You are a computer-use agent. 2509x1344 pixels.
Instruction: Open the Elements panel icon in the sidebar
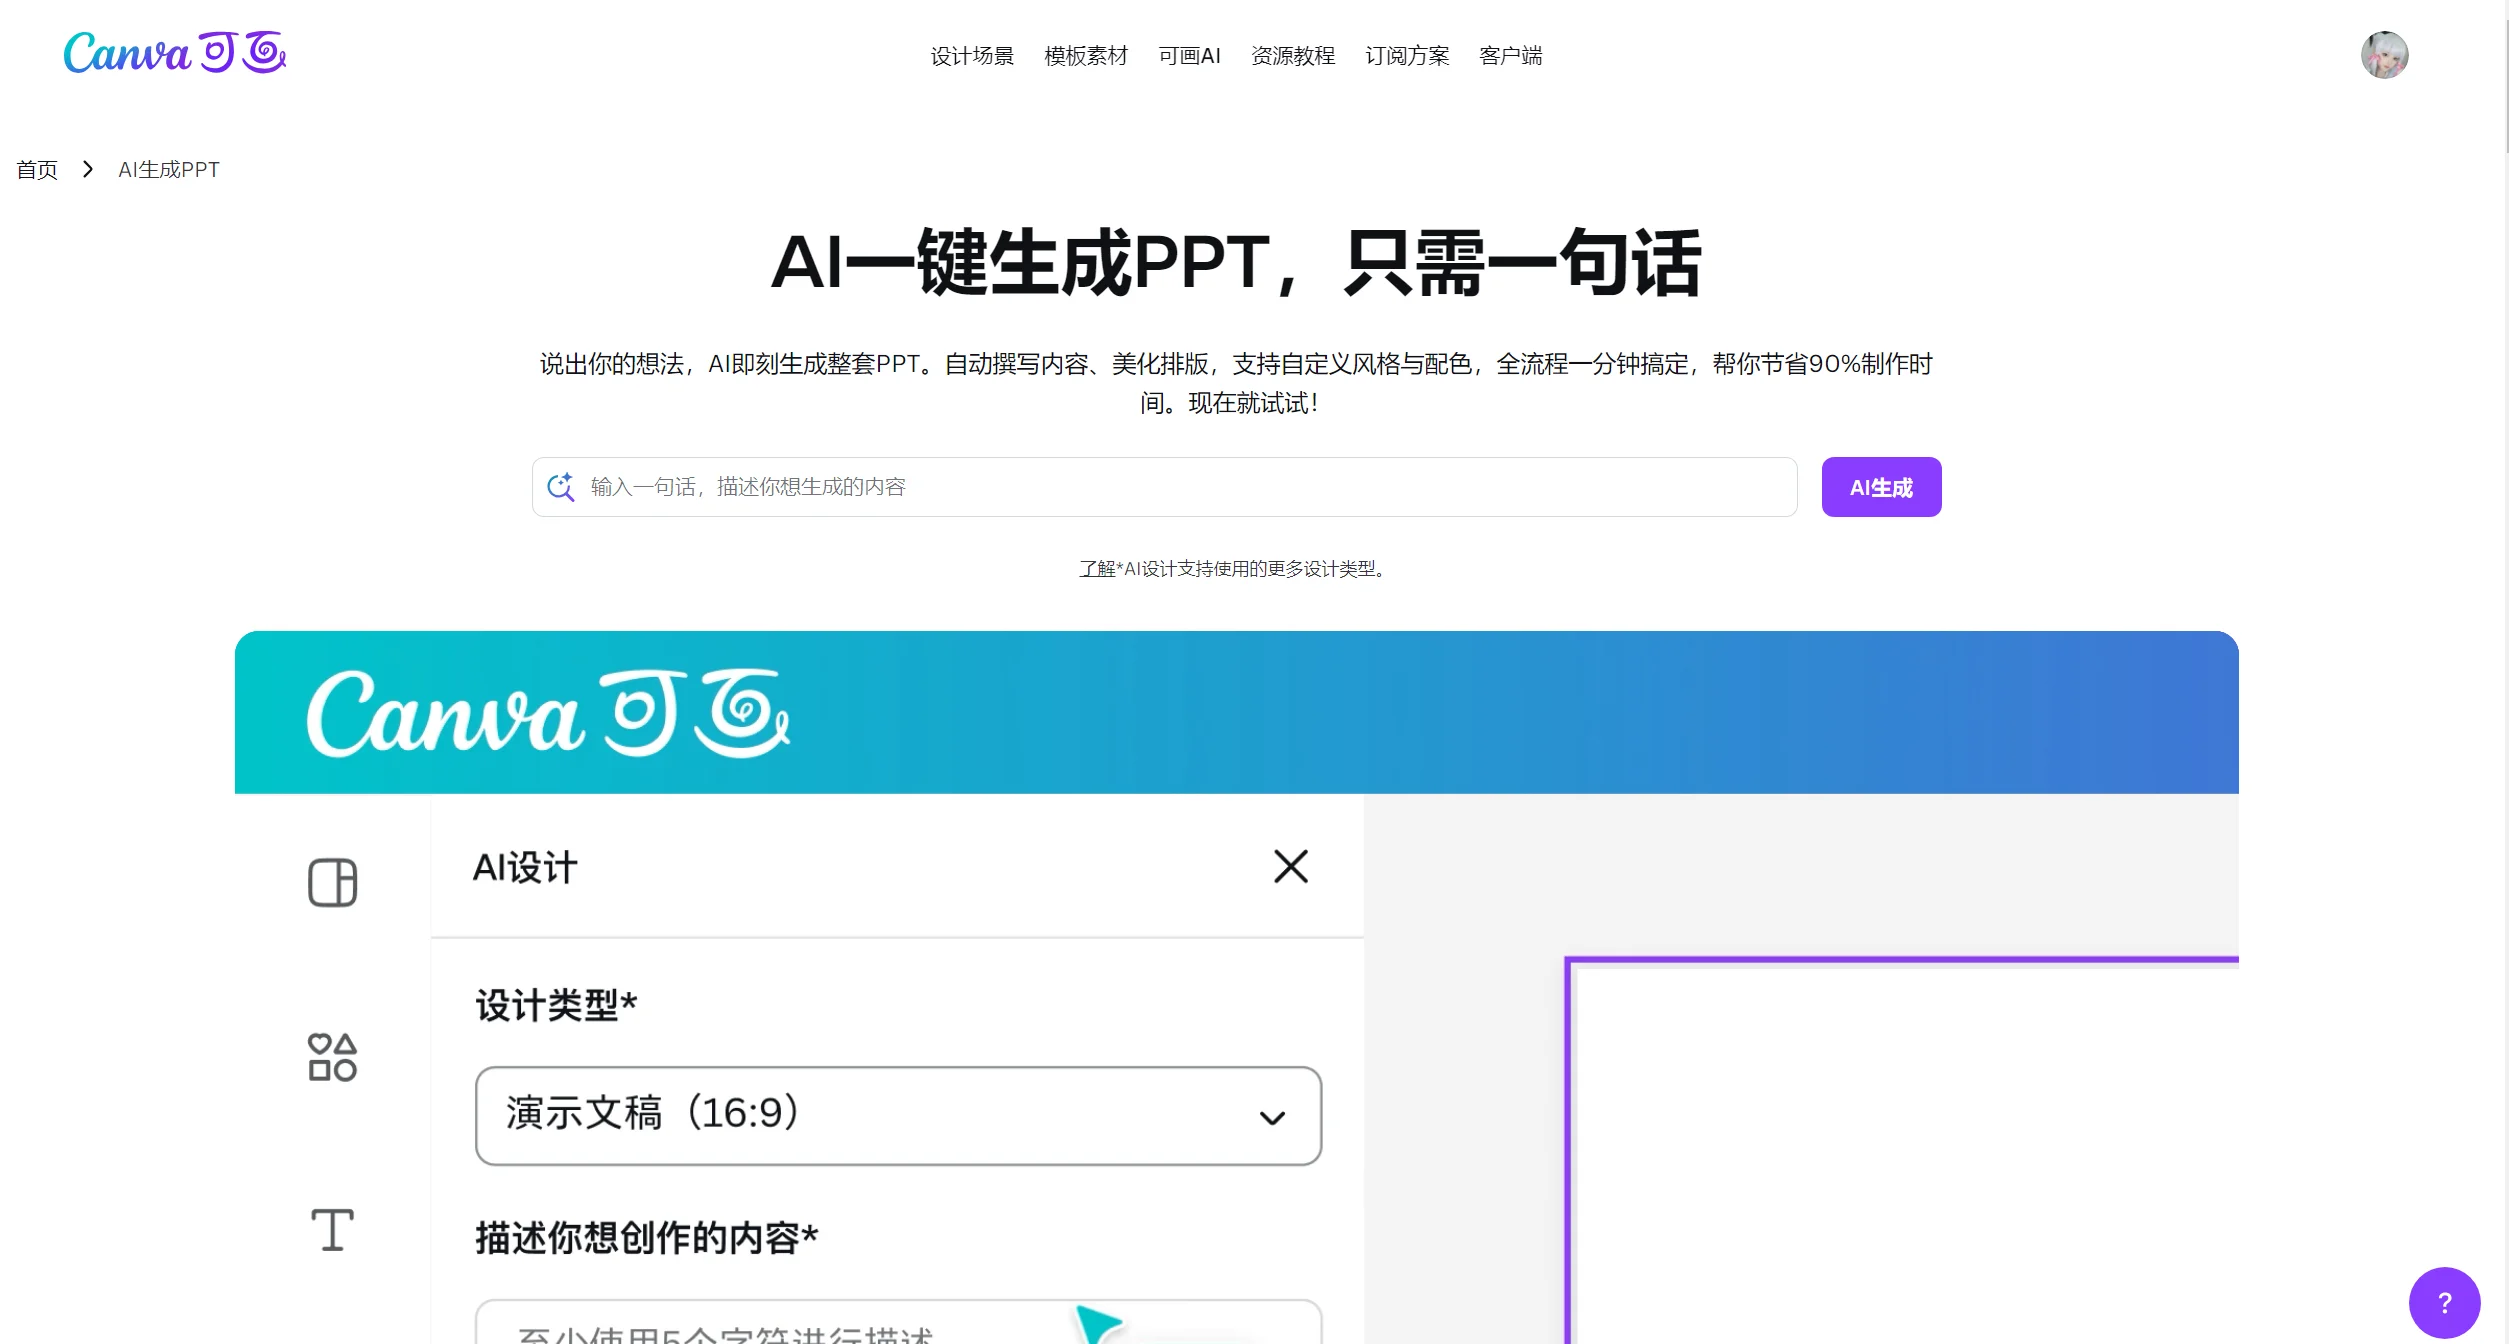pos(331,1057)
